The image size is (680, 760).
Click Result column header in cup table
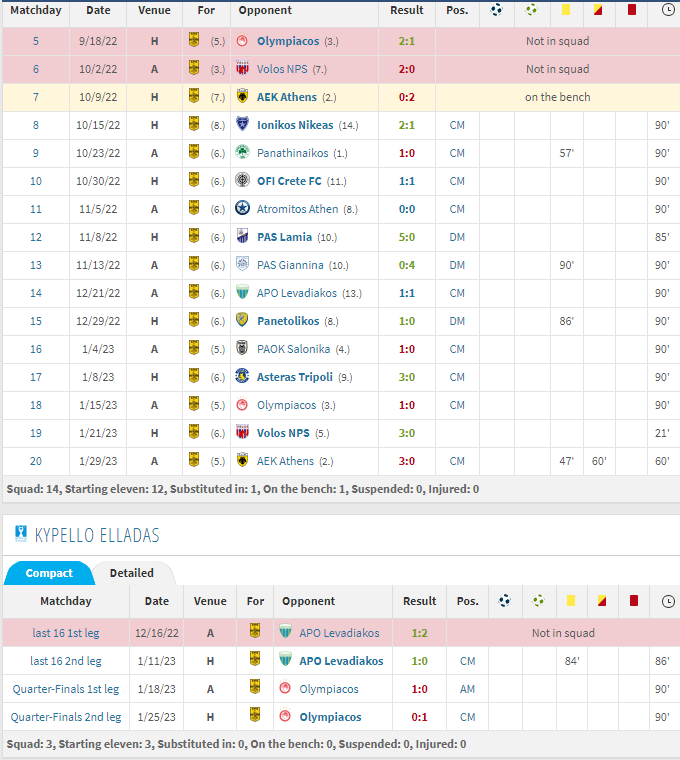tap(420, 601)
